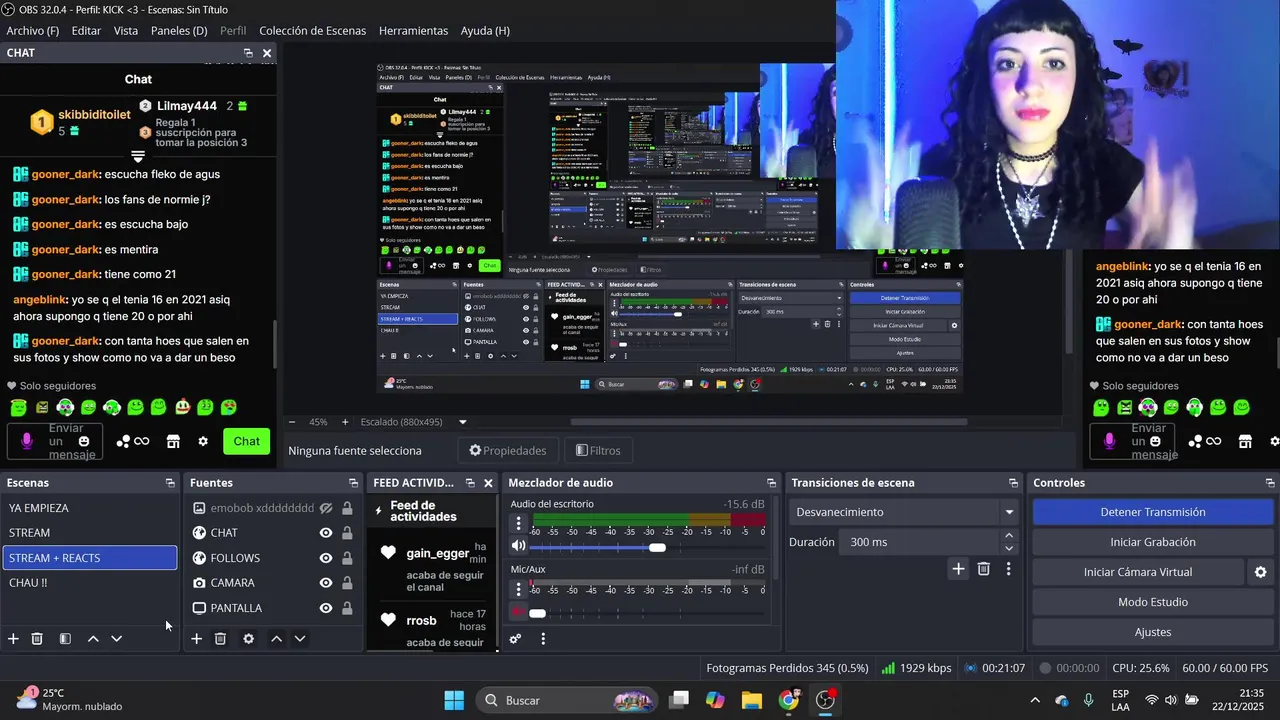
Task: Hide the CAMARA source
Action: [x=326, y=583]
